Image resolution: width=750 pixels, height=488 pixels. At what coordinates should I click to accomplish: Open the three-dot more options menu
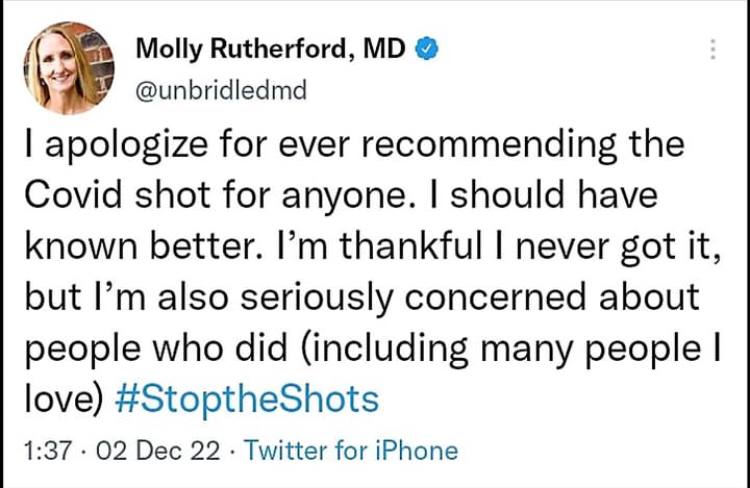click(x=712, y=49)
